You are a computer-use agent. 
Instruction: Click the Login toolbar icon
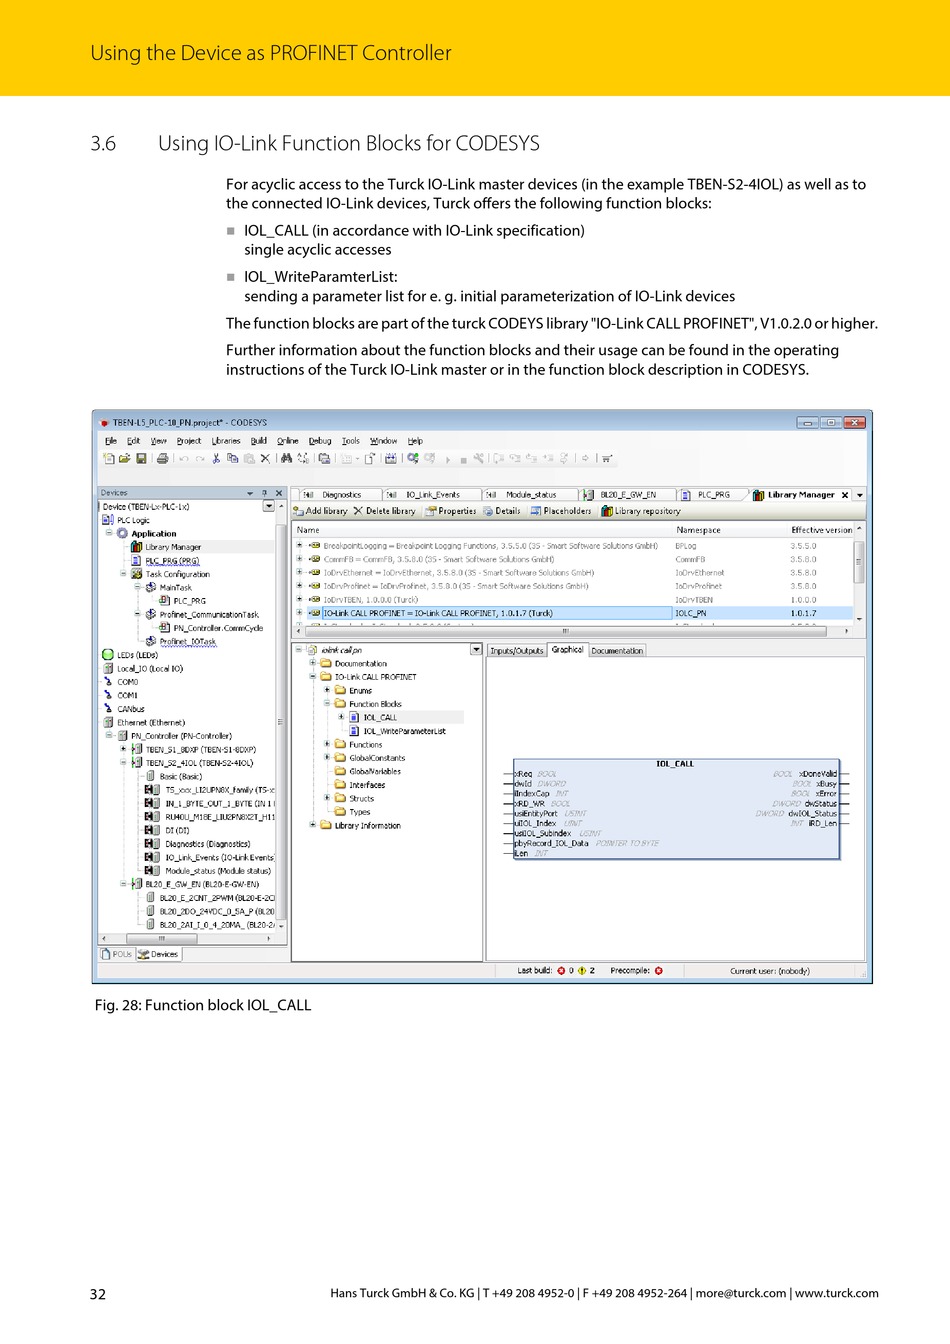coord(413,459)
